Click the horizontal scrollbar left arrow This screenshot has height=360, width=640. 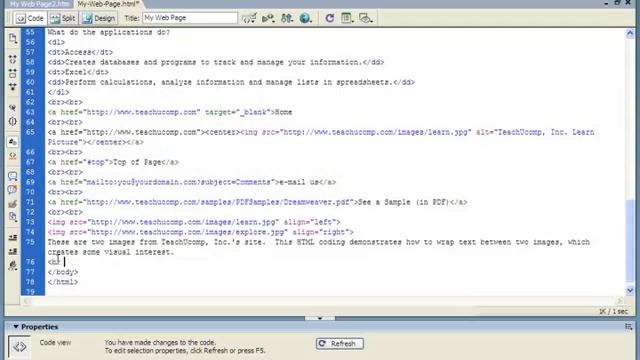pyautogui.click(x=26, y=301)
